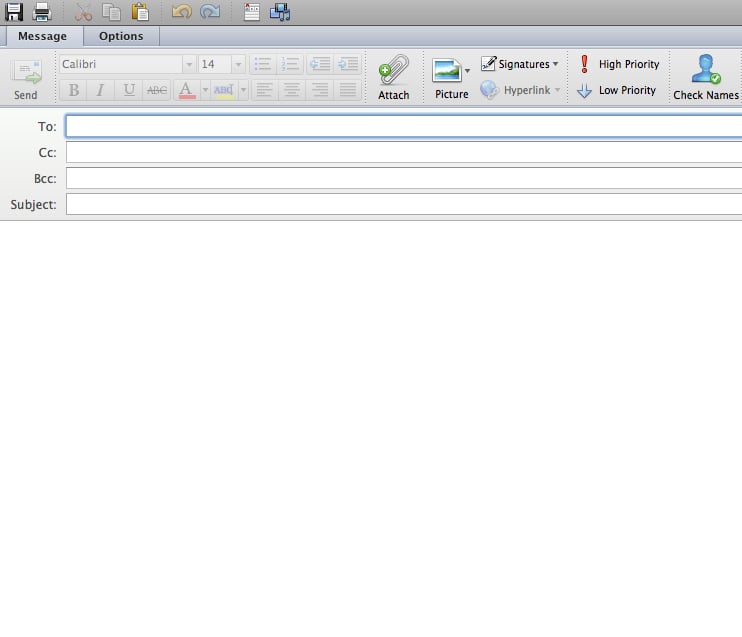The image size is (742, 637).
Task: Click the Undo arrow icon
Action: (x=181, y=12)
